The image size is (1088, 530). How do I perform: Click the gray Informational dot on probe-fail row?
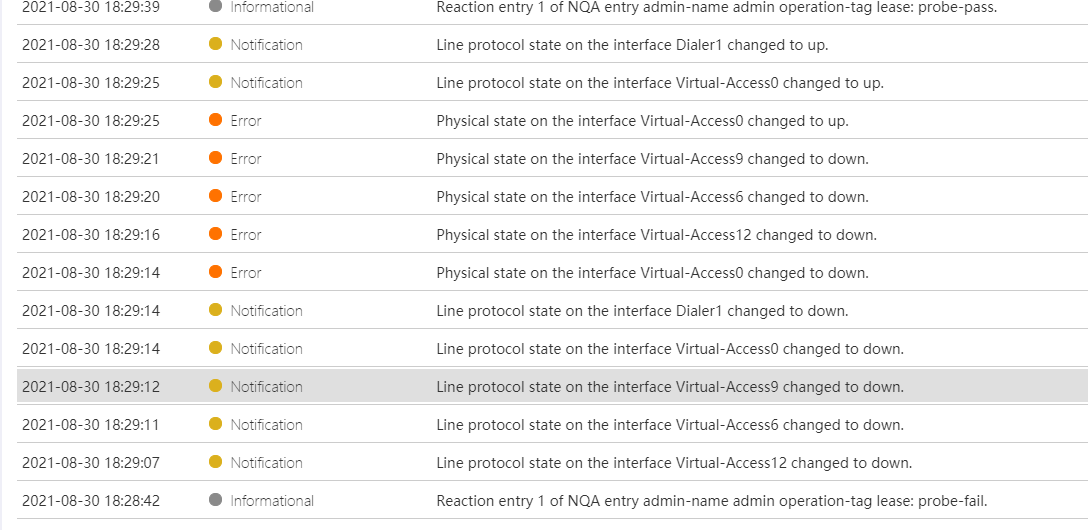(215, 500)
